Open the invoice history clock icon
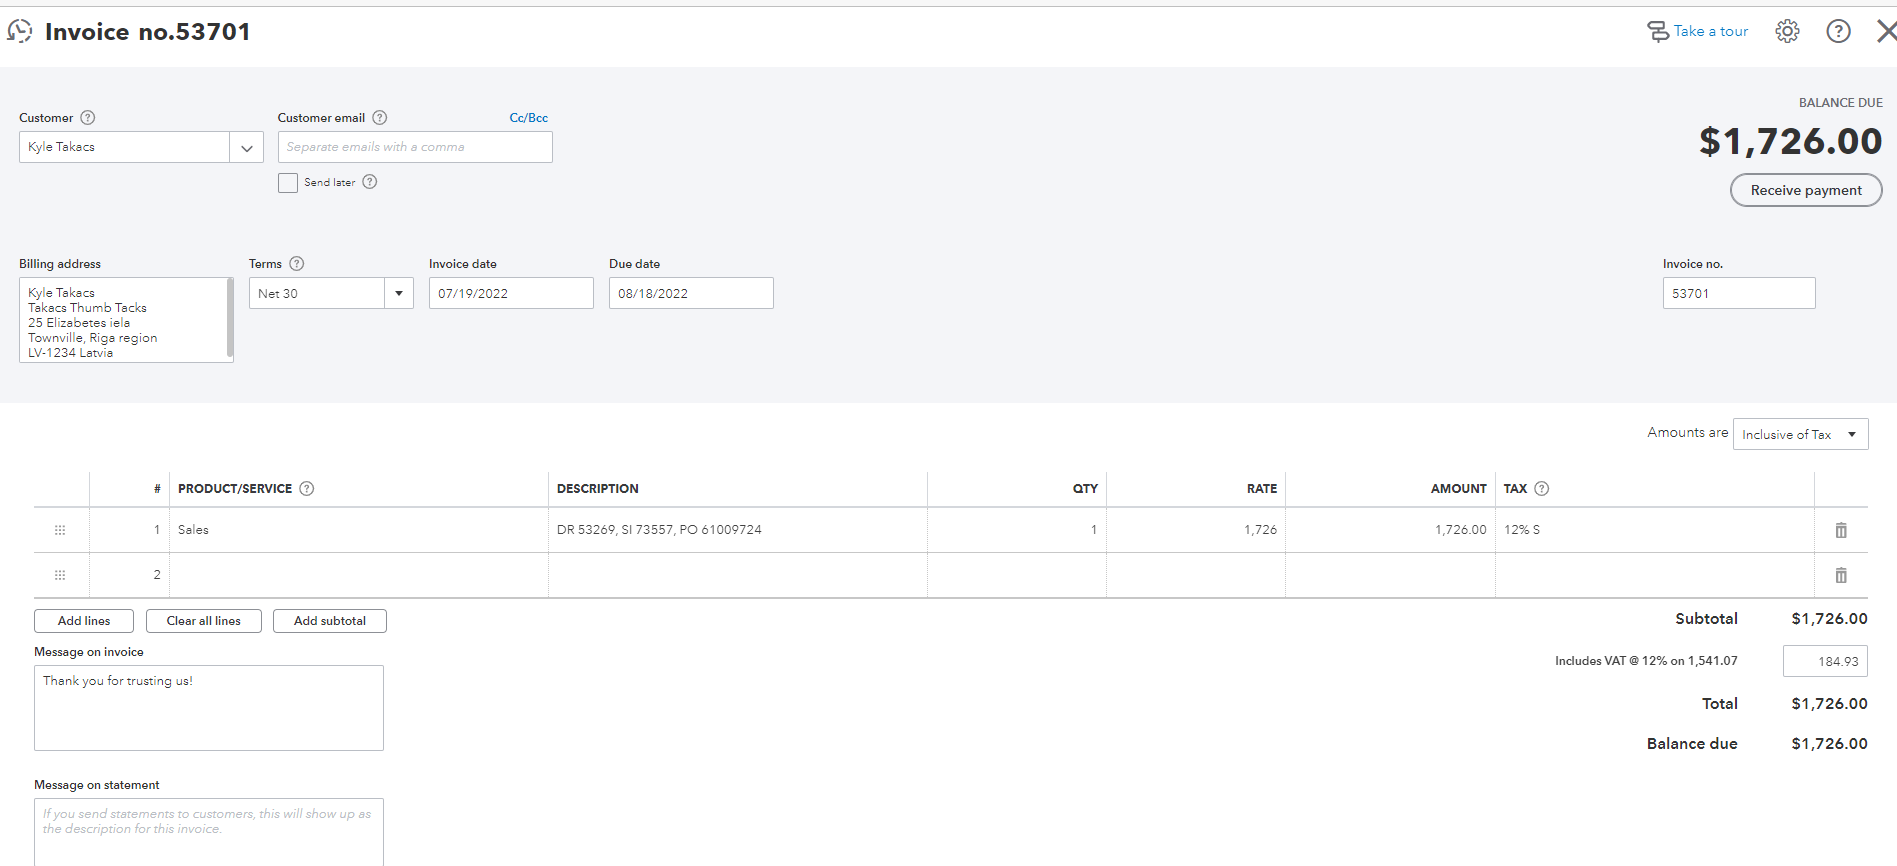 pos(20,31)
